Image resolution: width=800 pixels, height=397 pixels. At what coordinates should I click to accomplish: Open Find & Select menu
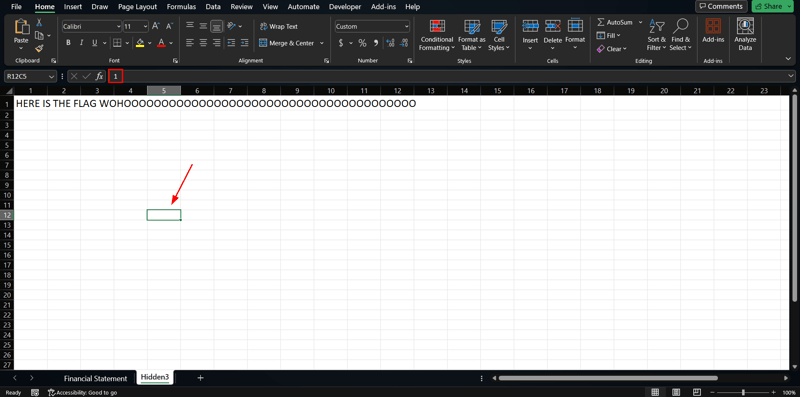(x=680, y=36)
